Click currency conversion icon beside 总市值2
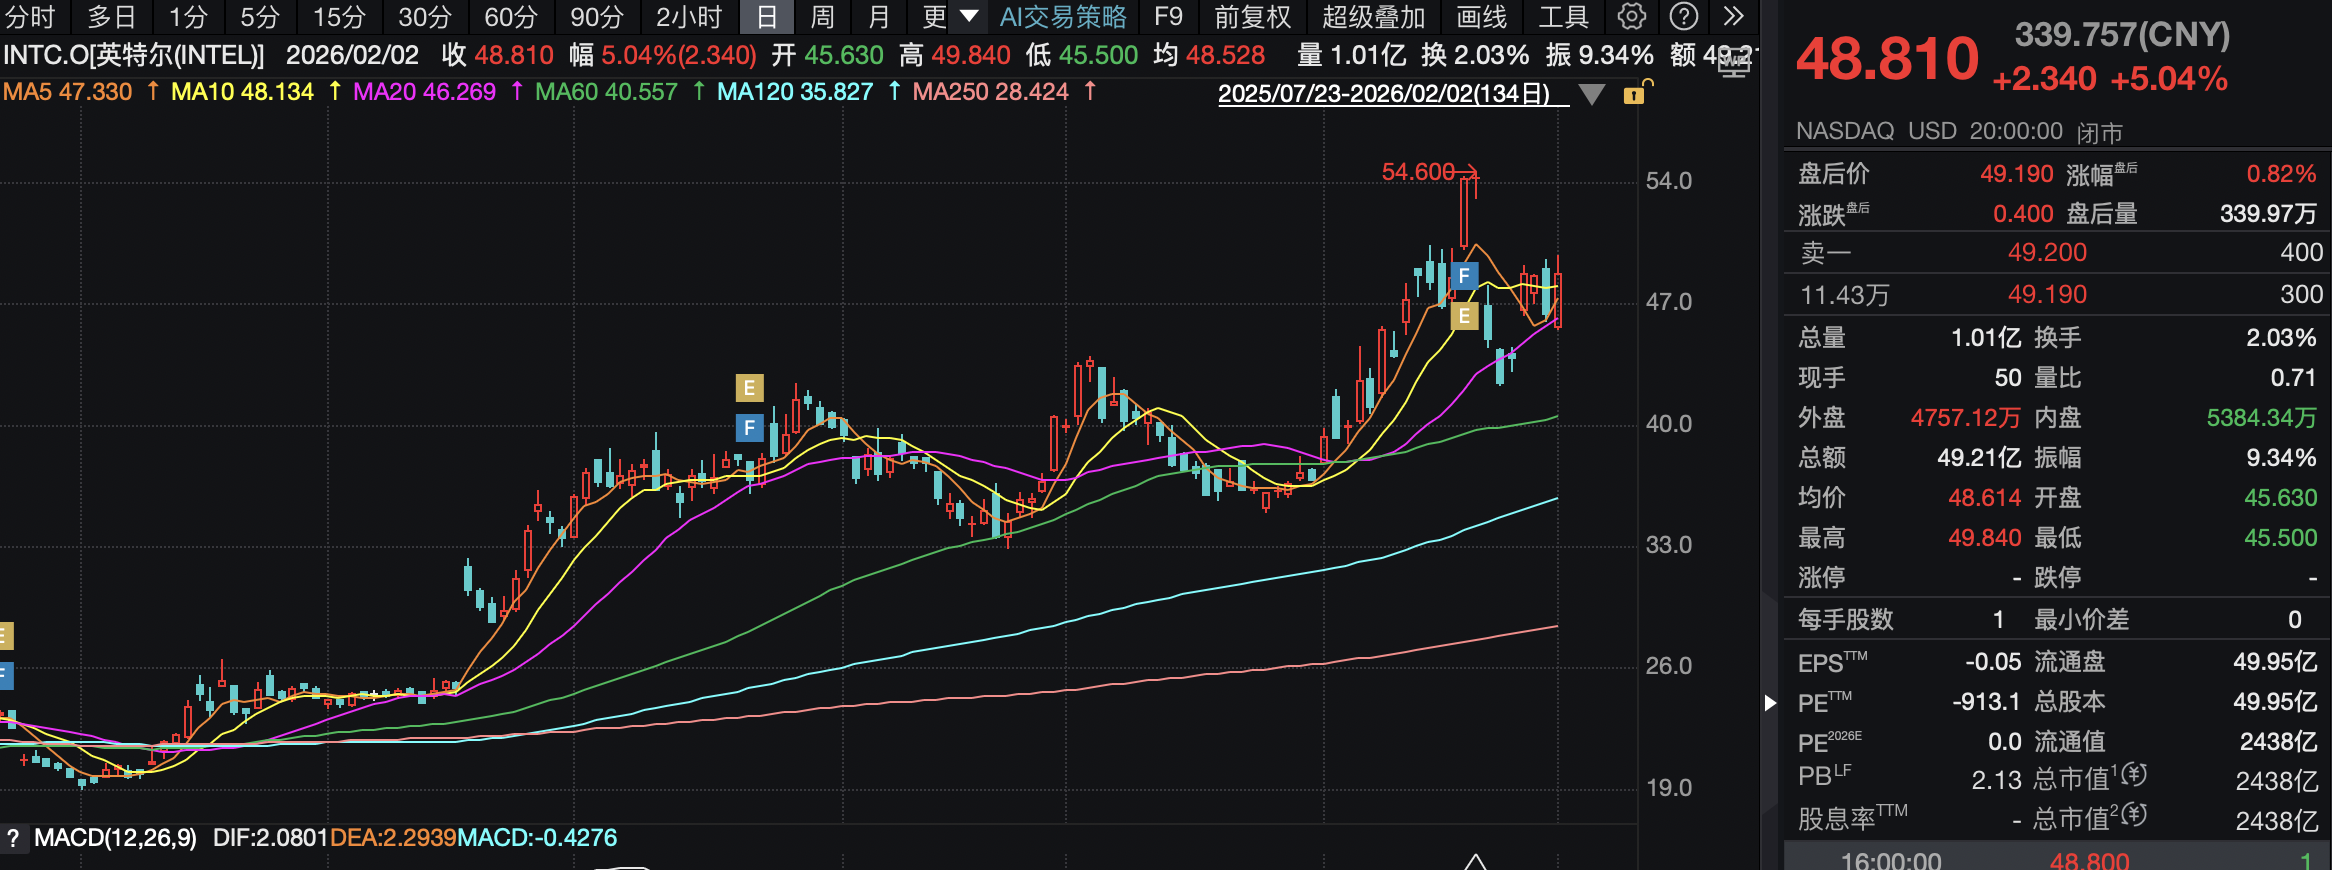Image resolution: width=2332 pixels, height=870 pixels. (x=2134, y=816)
